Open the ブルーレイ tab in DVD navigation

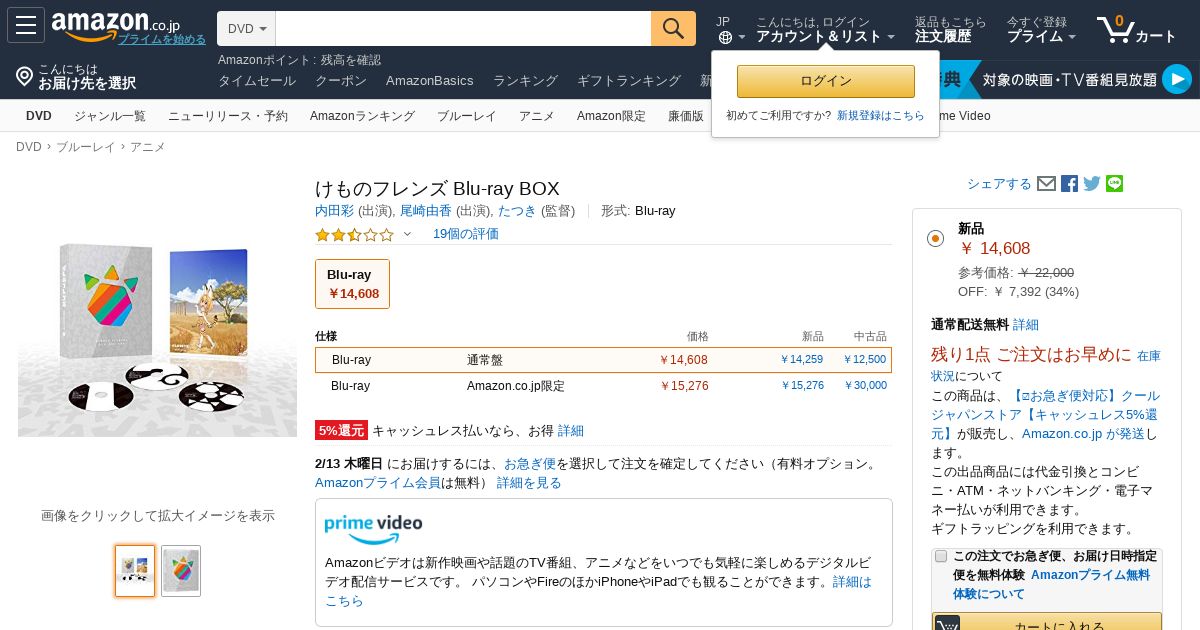pyautogui.click(x=467, y=116)
